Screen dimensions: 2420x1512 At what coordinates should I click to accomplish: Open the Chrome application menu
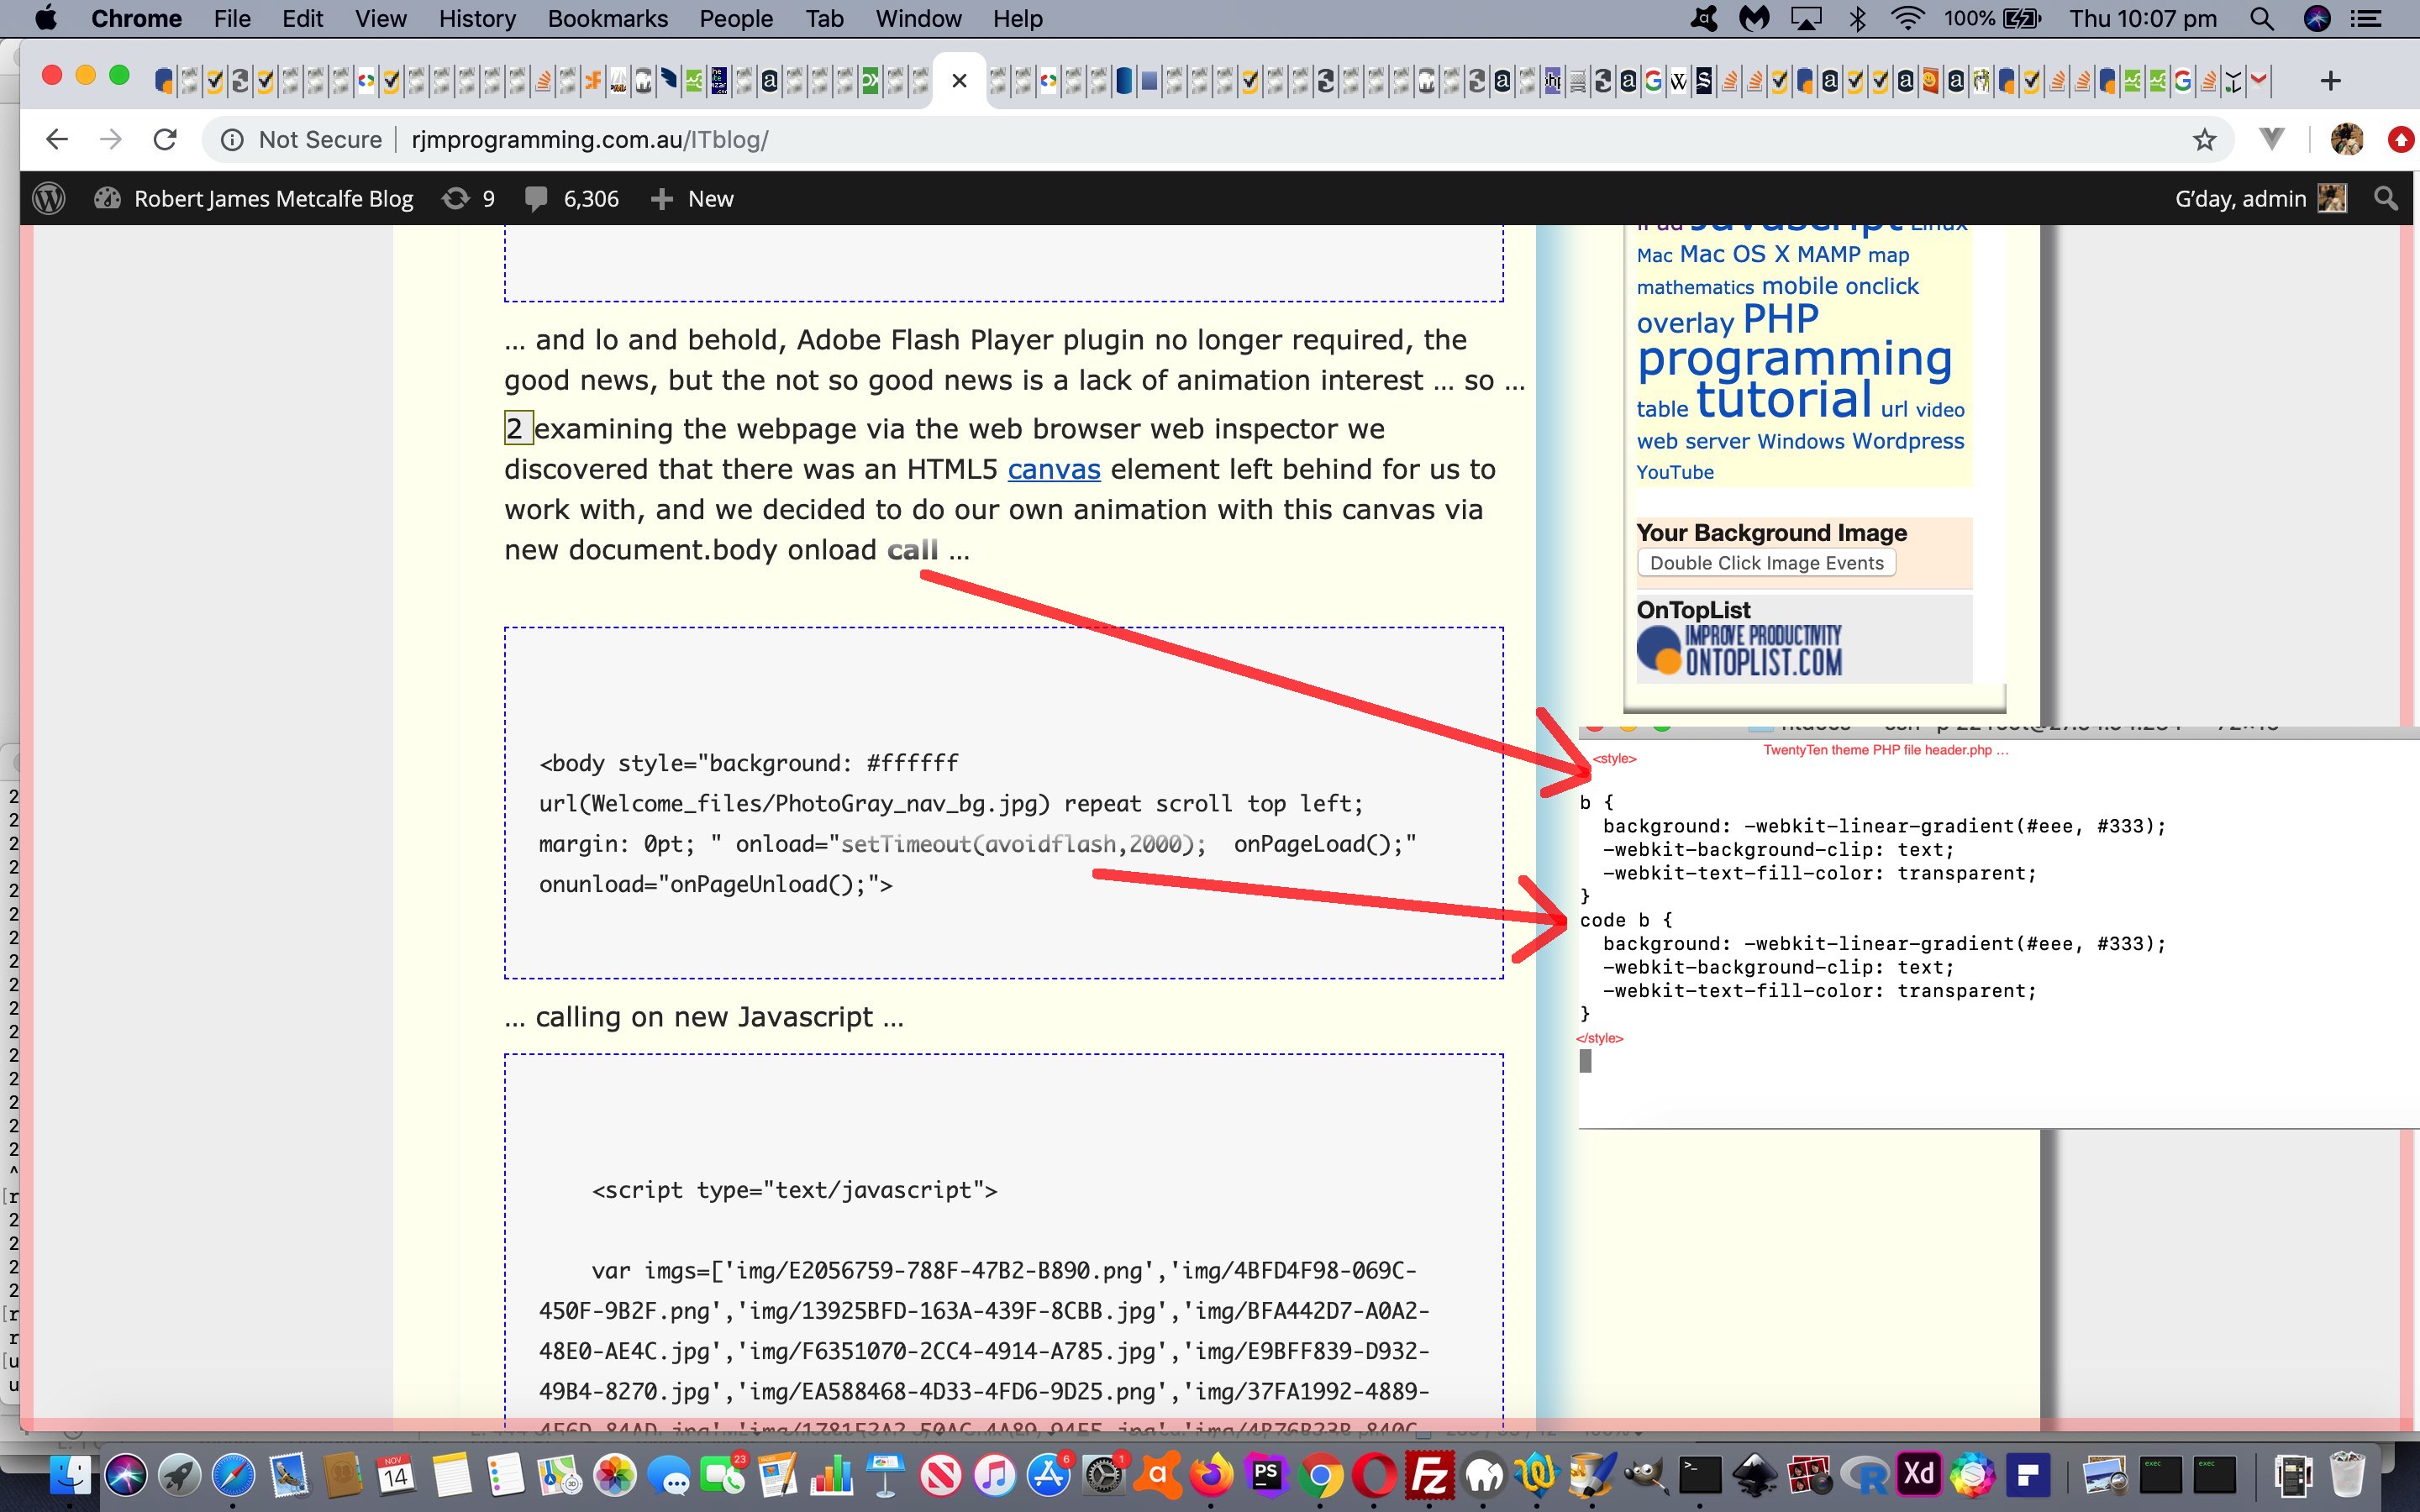tap(136, 19)
